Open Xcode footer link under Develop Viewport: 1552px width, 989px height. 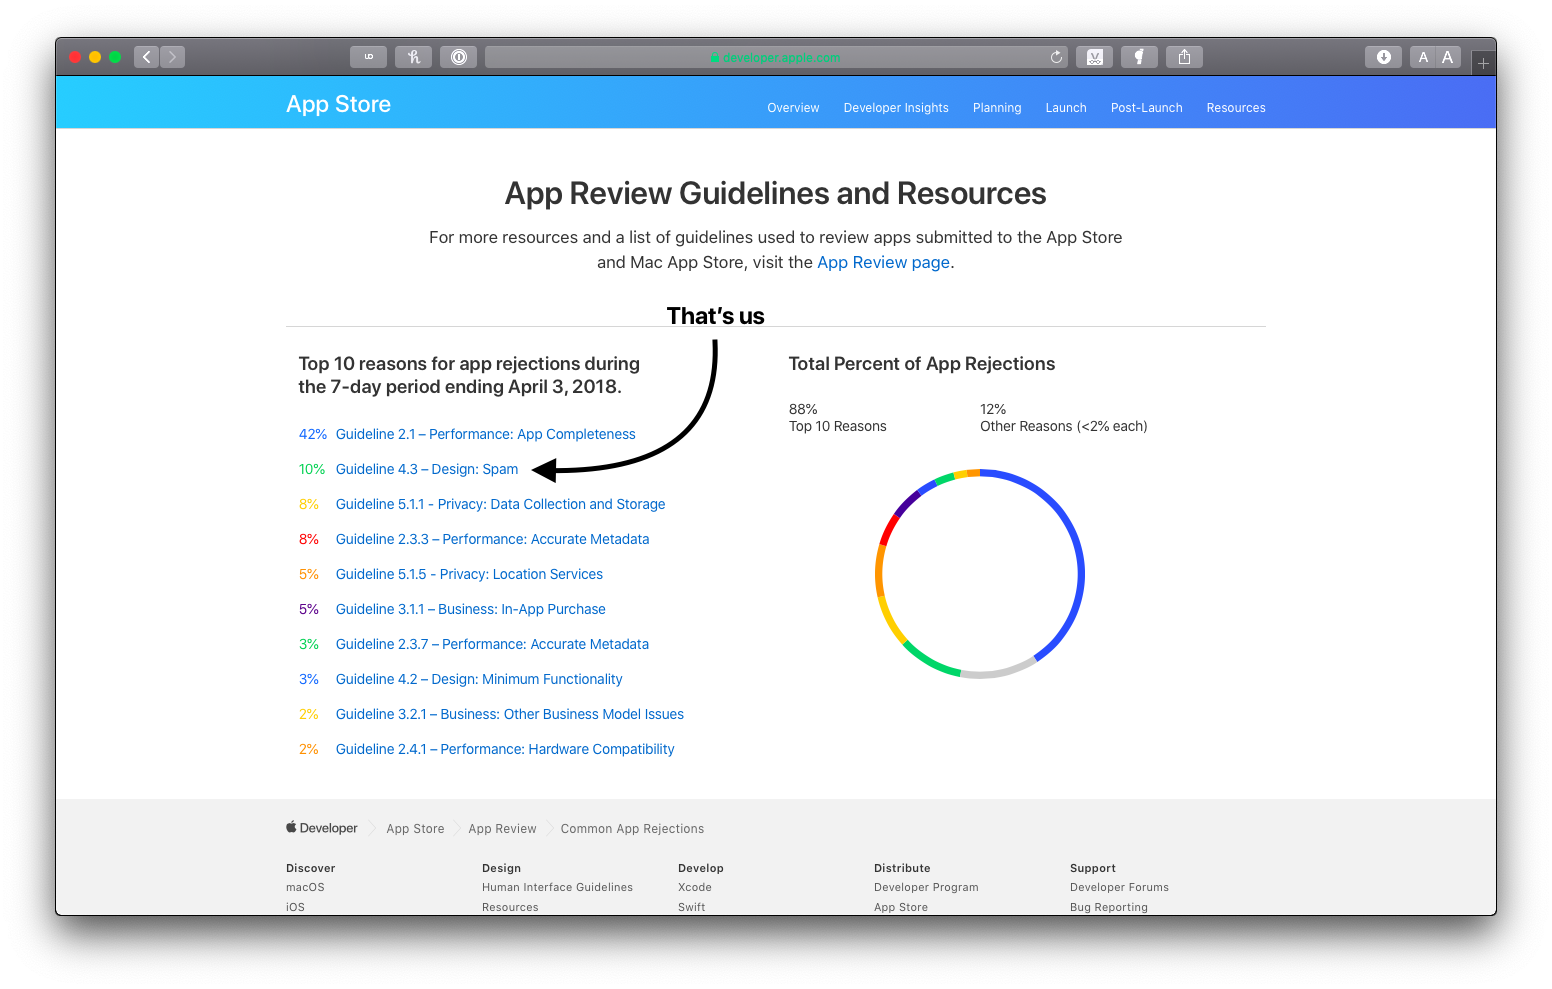(x=695, y=887)
